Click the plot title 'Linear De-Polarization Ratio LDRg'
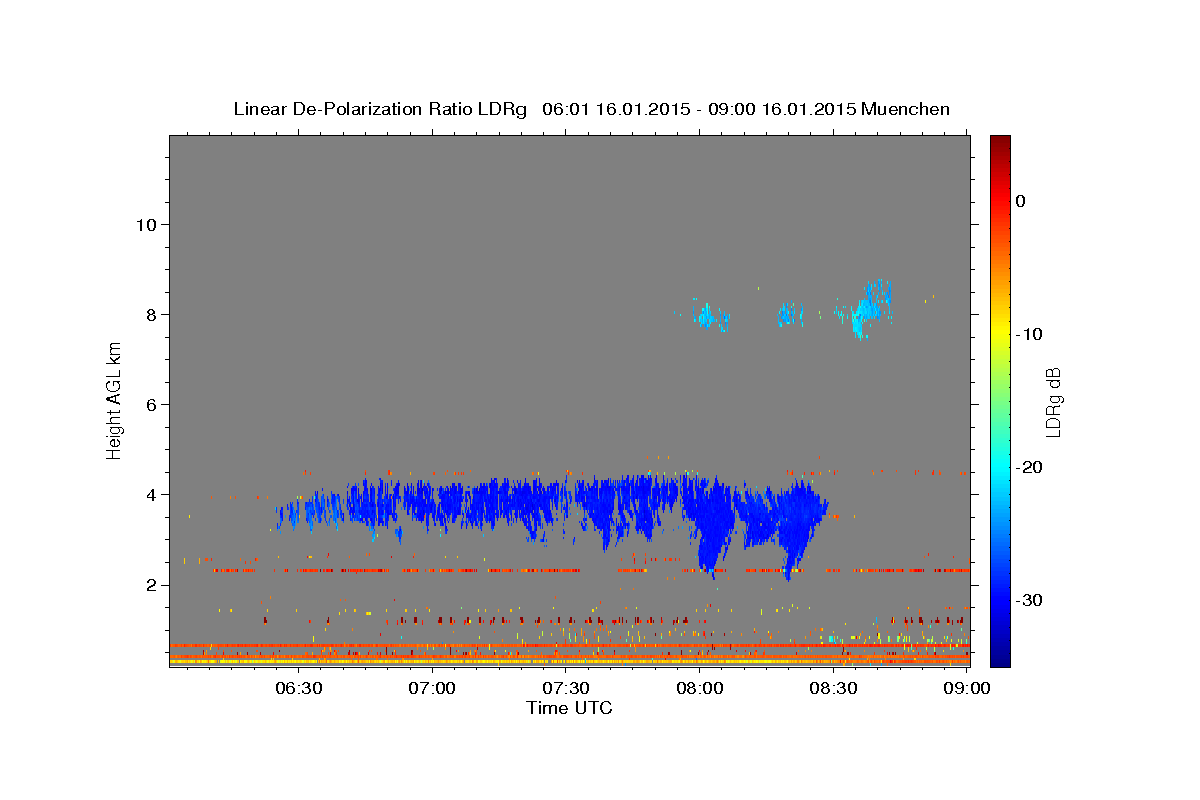This screenshot has width=1200, height=800. pos(380,109)
